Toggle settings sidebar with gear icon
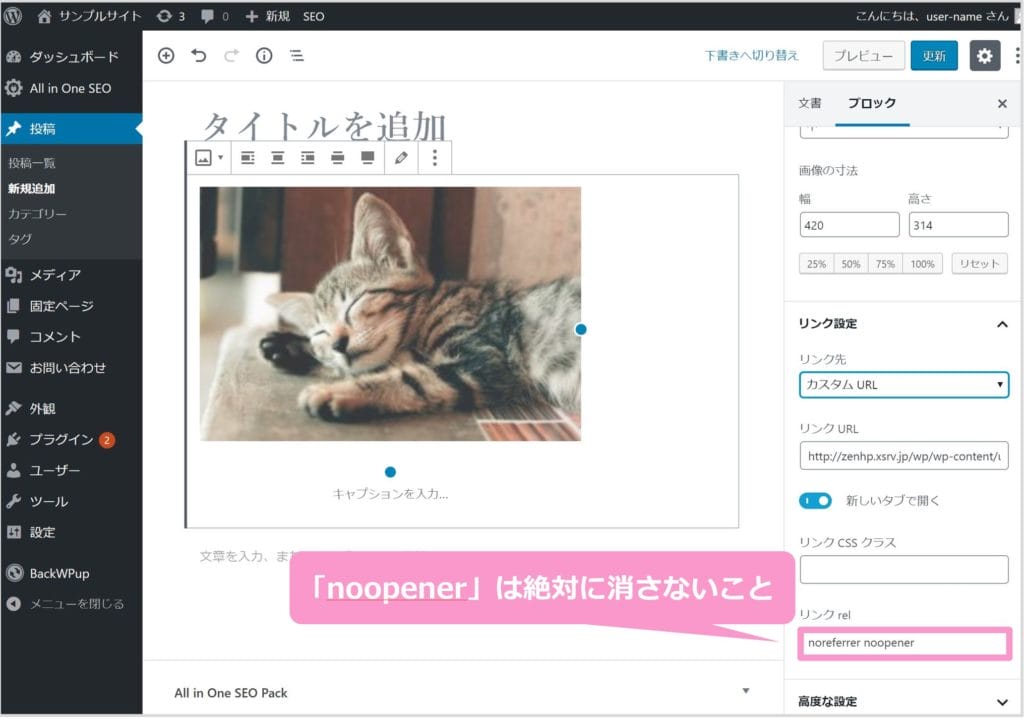This screenshot has height=719, width=1024. (985, 56)
